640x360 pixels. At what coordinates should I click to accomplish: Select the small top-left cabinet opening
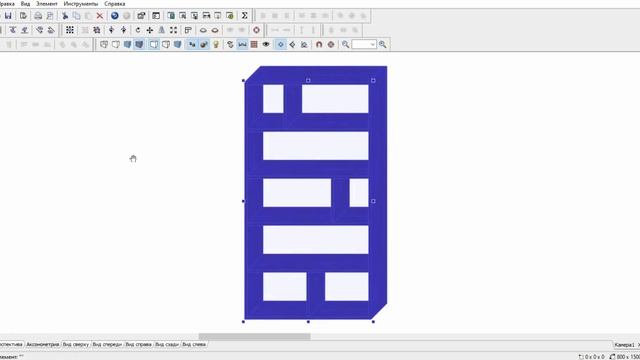(273, 99)
